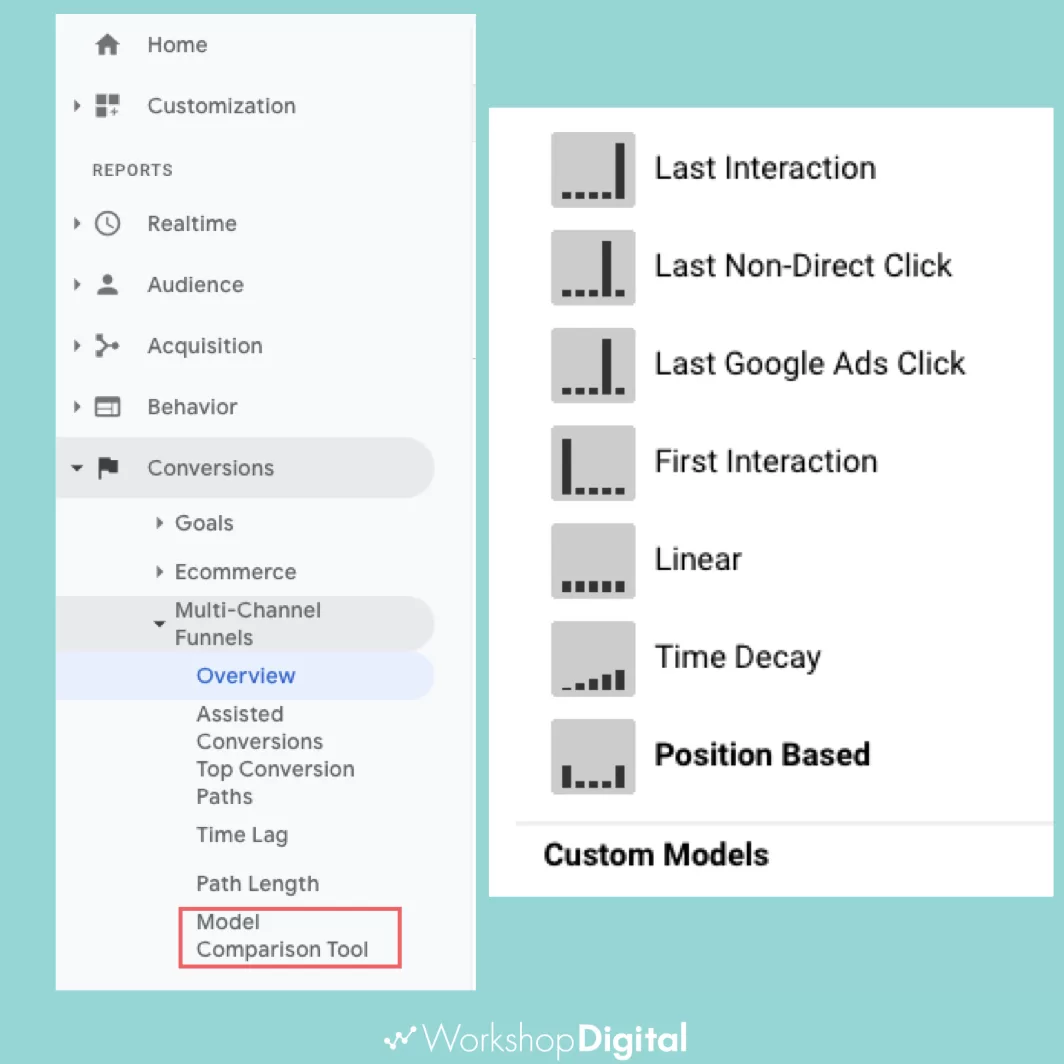The height and width of the screenshot is (1064, 1064).
Task: Choose the Linear model text
Action: (x=698, y=558)
